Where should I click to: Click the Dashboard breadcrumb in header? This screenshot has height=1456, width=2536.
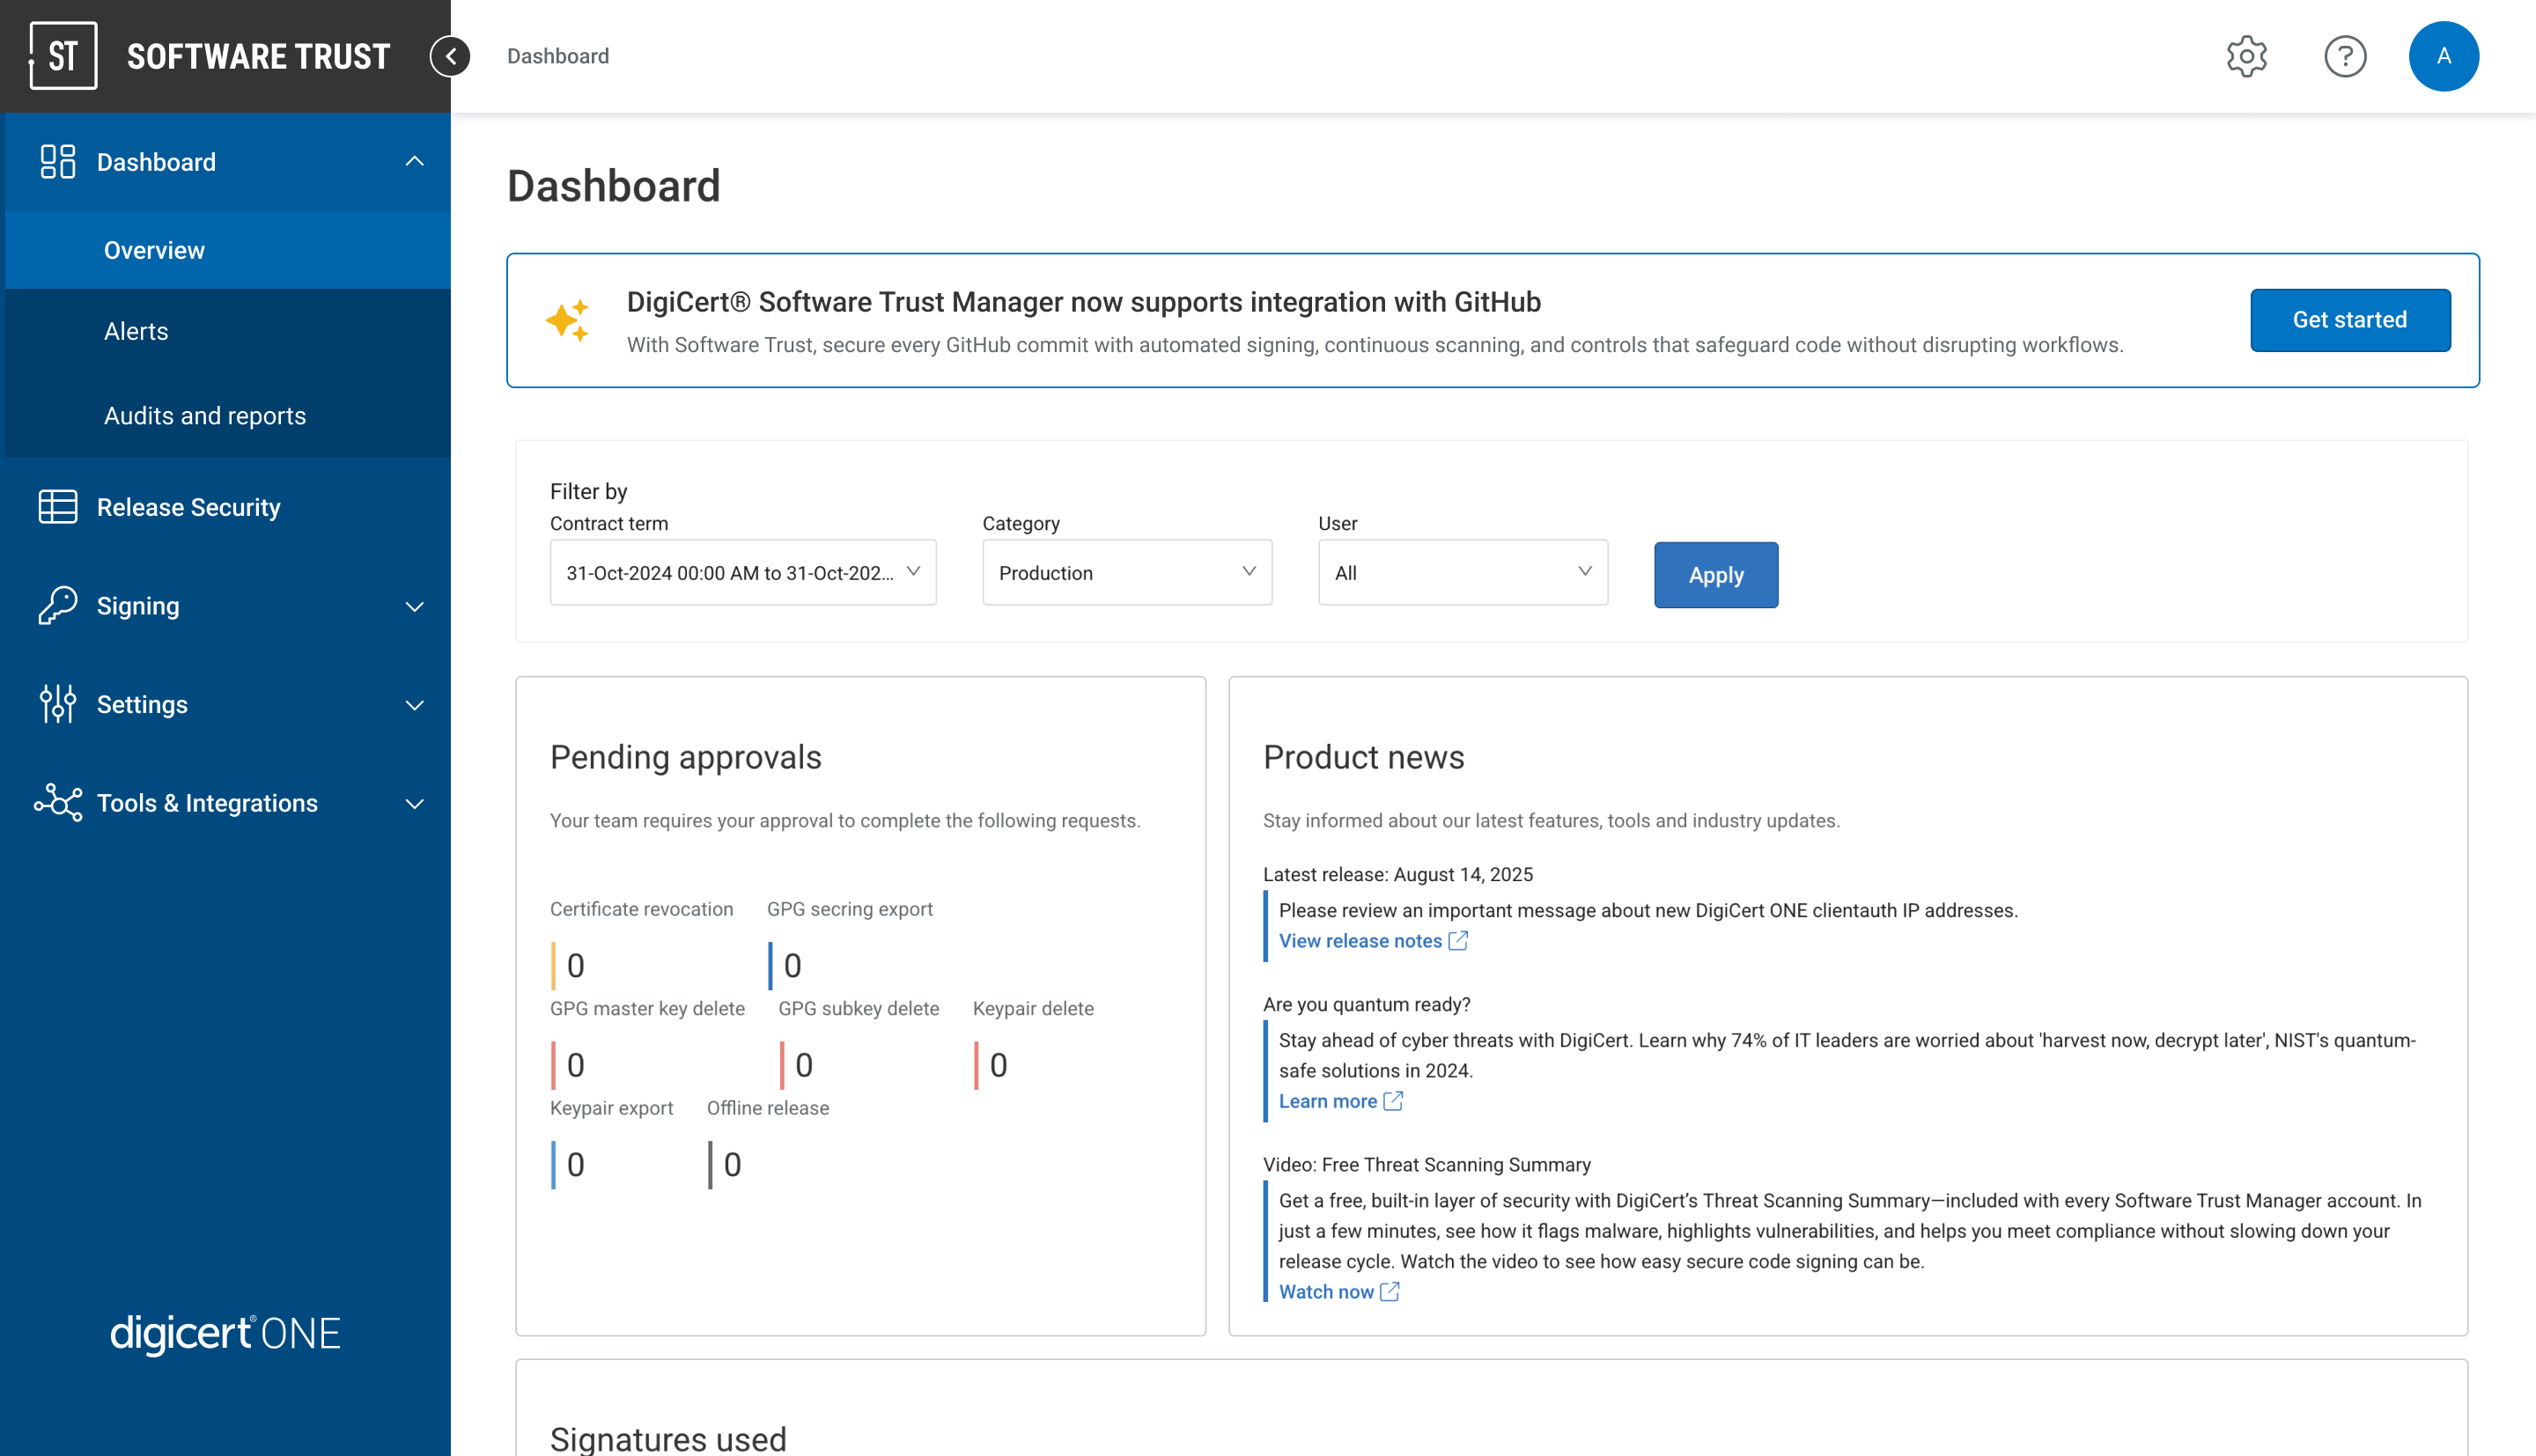click(x=558, y=56)
